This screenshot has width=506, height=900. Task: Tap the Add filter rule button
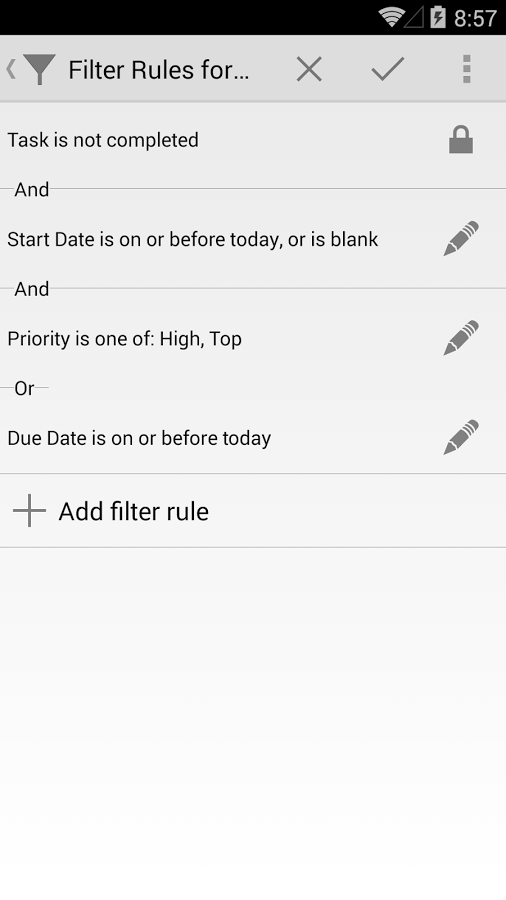(x=253, y=511)
